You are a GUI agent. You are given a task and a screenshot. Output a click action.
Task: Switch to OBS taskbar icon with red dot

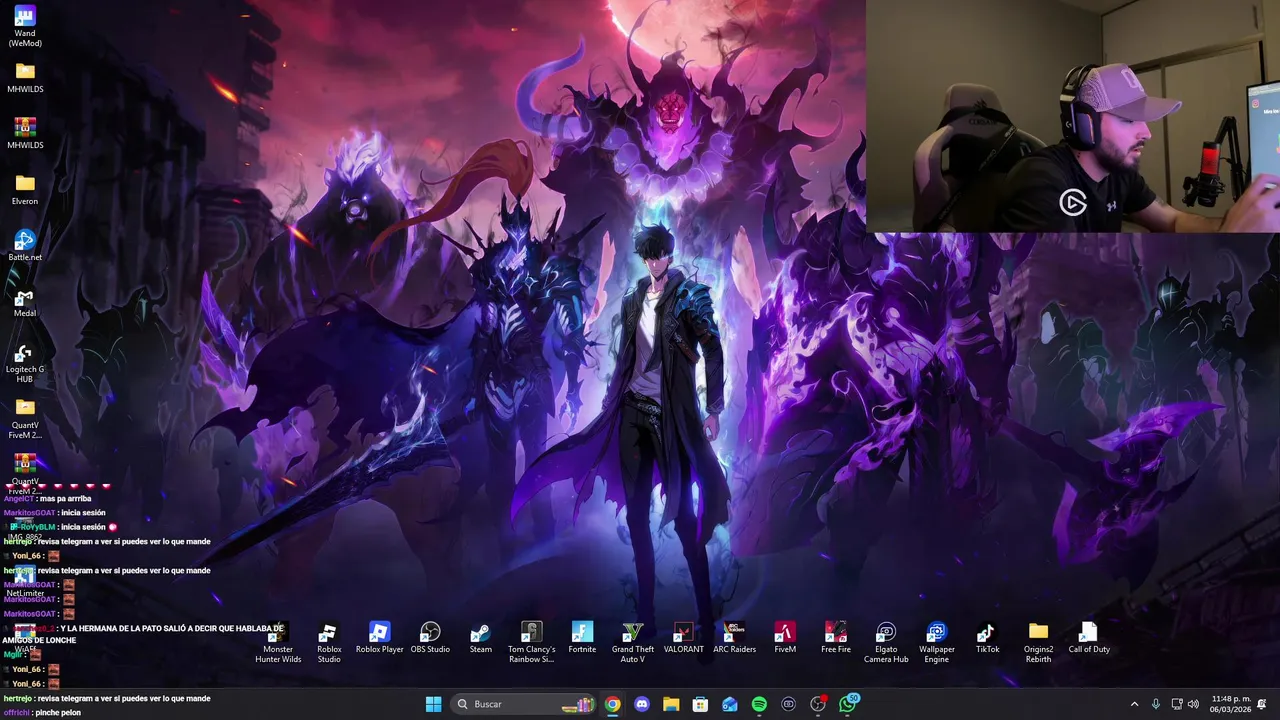[818, 704]
